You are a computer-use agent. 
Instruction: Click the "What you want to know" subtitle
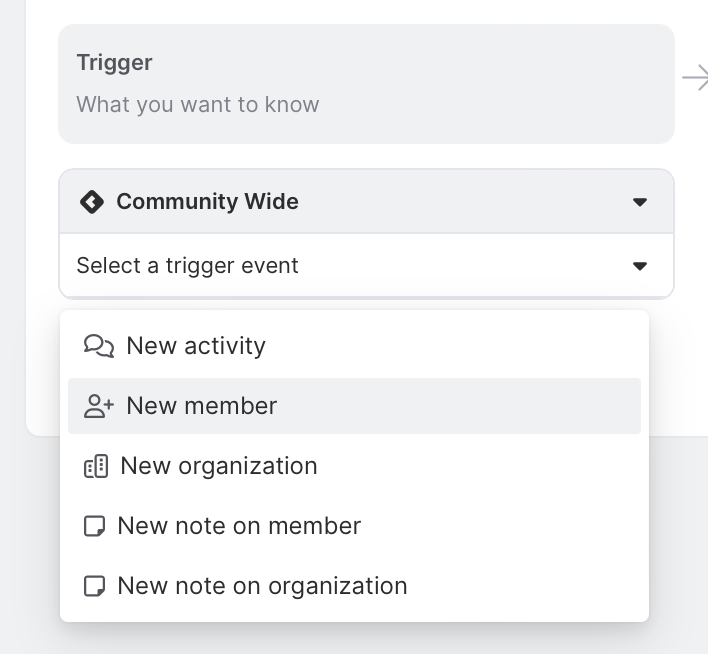pos(198,104)
